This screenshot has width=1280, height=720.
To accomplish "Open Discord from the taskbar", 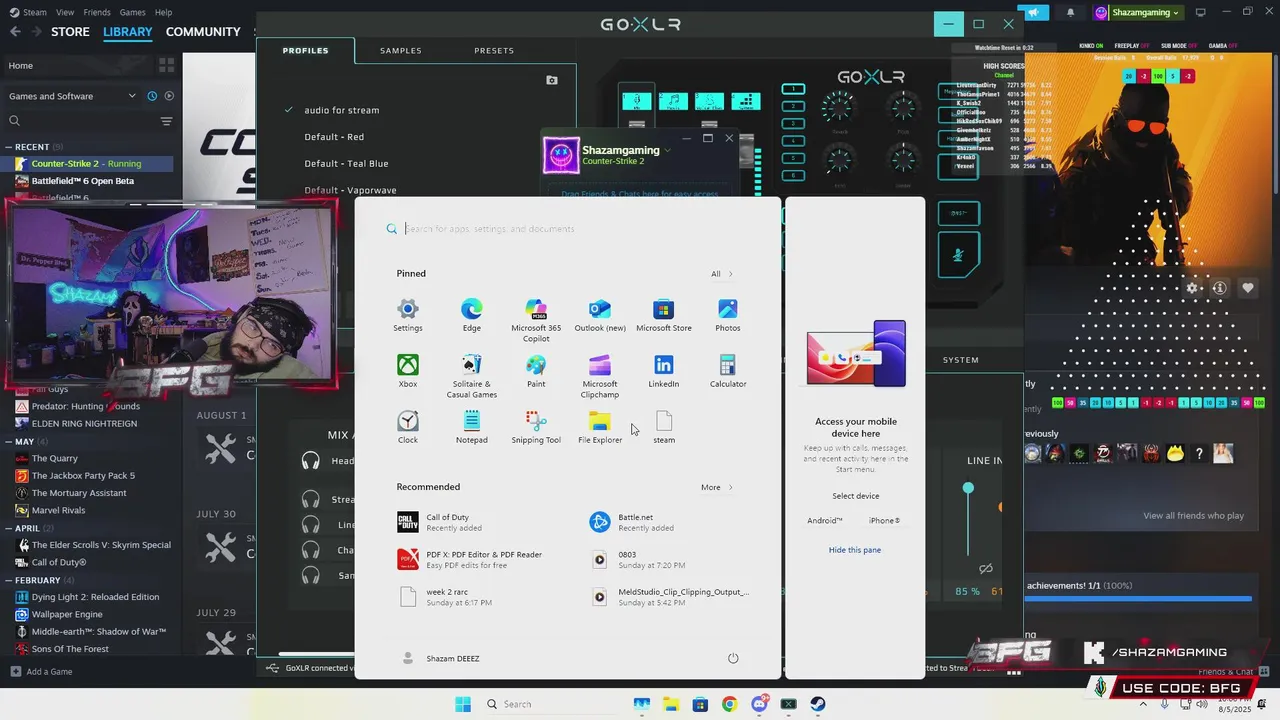I will [759, 704].
